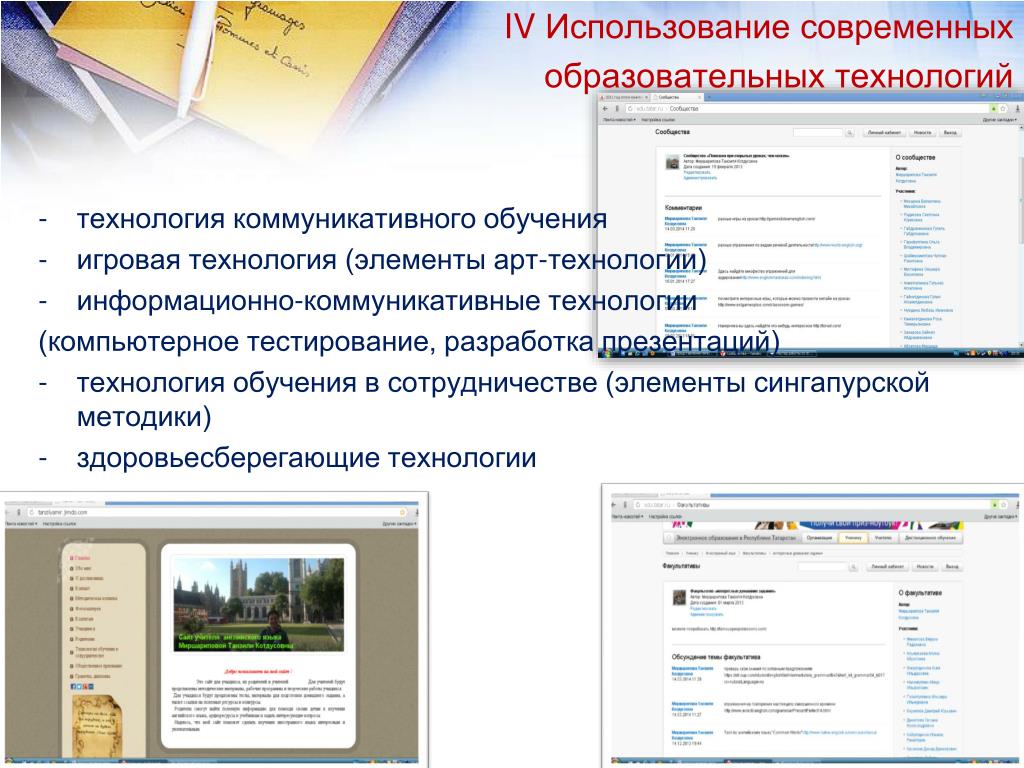Click Комментарии heading on Сообщества page
This screenshot has width=1024, height=768.
[x=683, y=208]
